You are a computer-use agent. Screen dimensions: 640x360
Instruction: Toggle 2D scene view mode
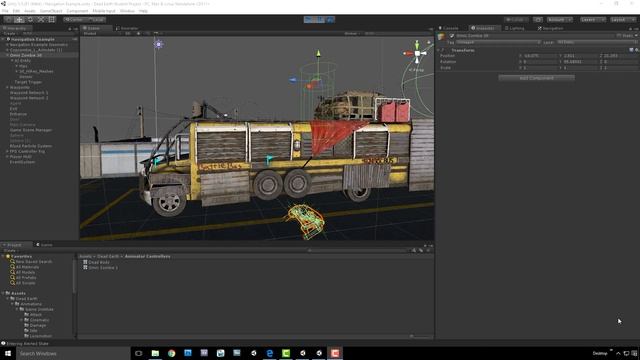128,33
